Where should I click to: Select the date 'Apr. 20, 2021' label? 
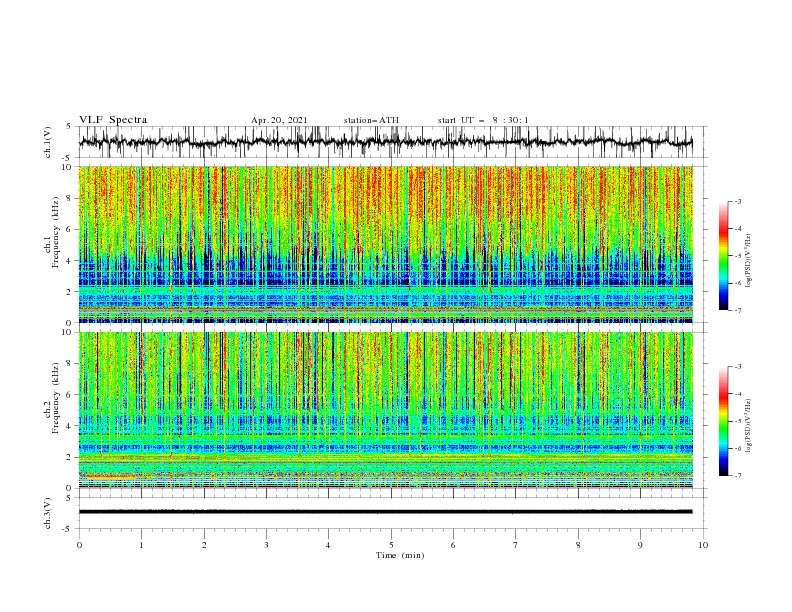click(279, 120)
